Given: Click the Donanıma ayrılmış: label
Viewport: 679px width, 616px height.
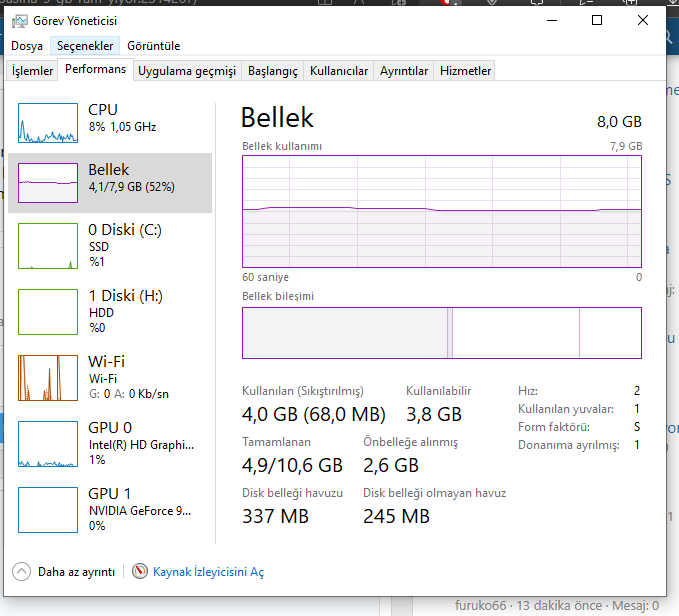Looking at the screenshot, I should pyautogui.click(x=569, y=445).
